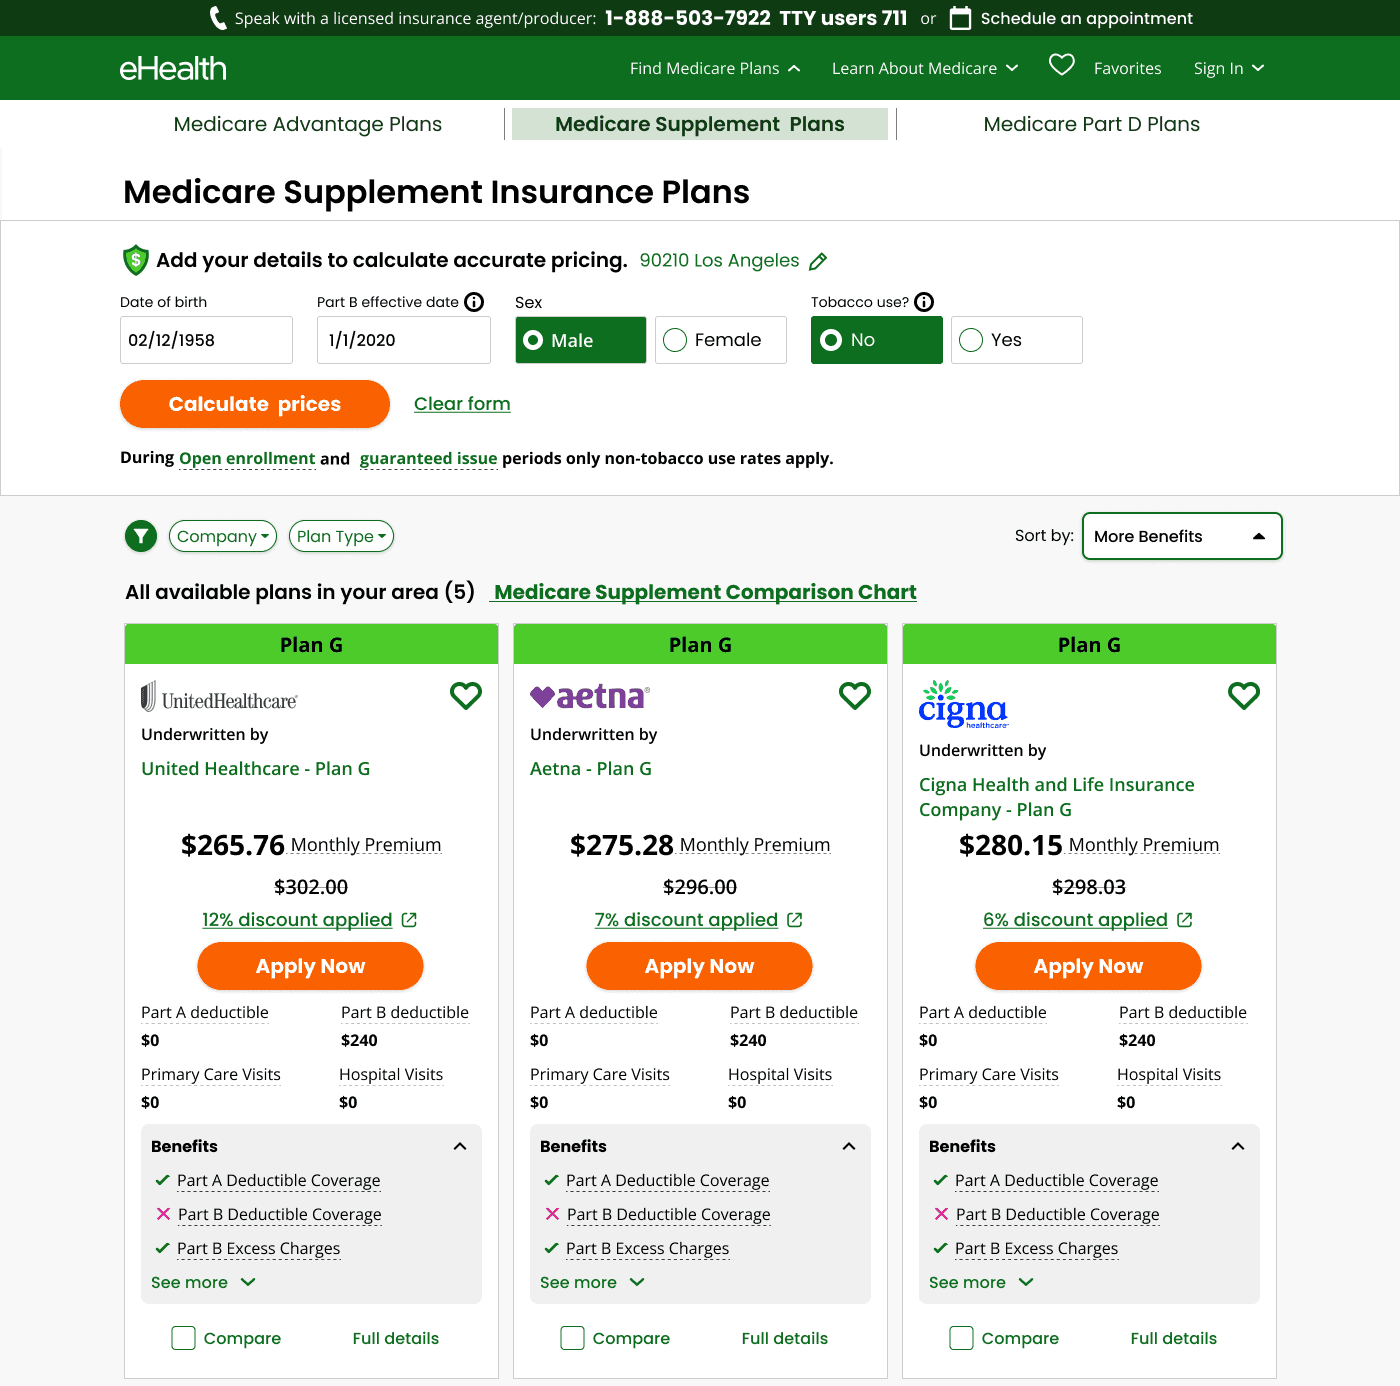Open the external link icon beside 12% discount applied

(x=409, y=920)
